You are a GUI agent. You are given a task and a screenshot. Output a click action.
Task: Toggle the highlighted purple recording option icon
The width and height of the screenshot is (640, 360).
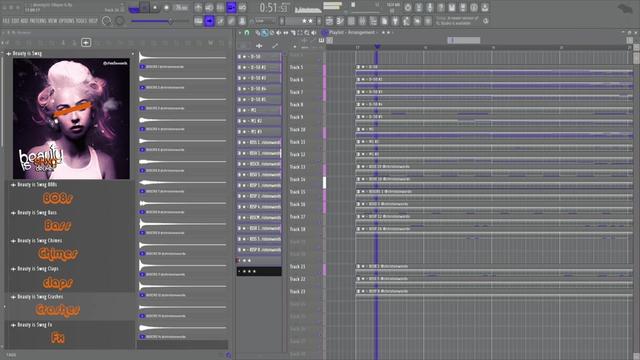click(x=231, y=7)
